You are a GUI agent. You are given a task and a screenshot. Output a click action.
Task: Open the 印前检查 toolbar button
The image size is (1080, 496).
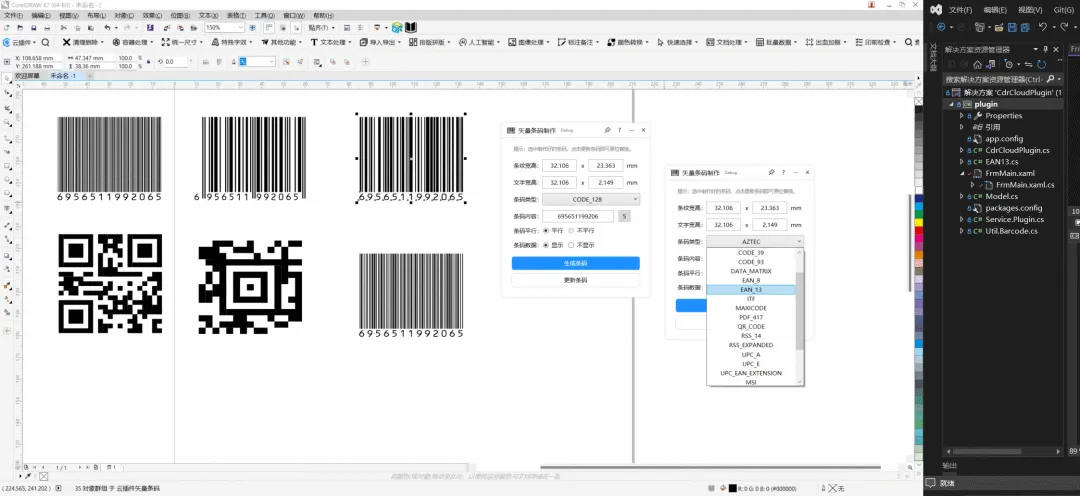[x=878, y=42]
